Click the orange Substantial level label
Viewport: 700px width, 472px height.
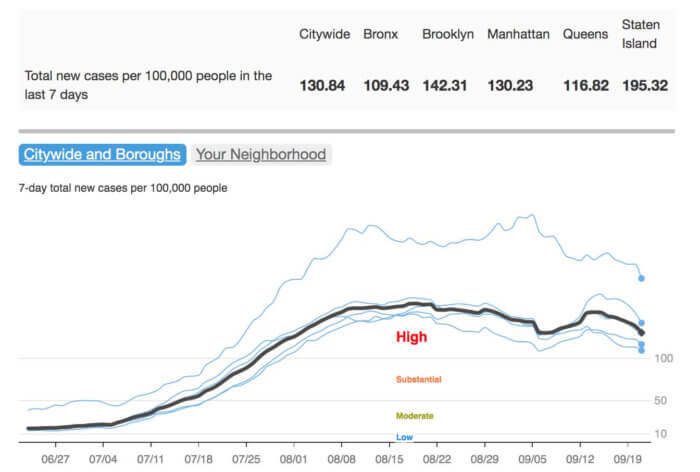pos(418,380)
